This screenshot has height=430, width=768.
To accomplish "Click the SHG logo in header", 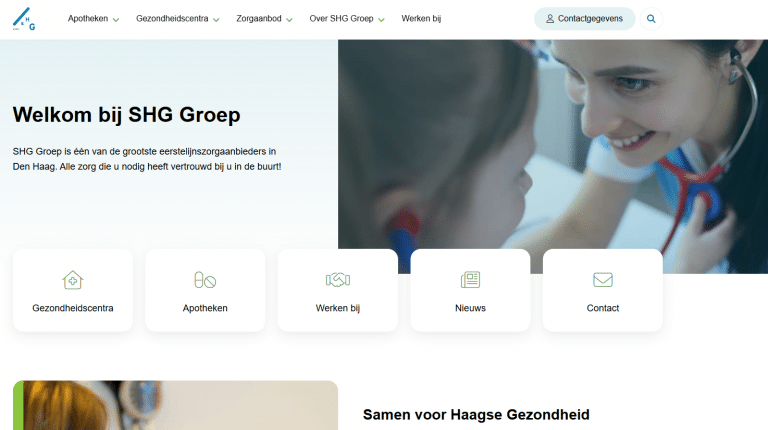I will pyautogui.click(x=24, y=19).
